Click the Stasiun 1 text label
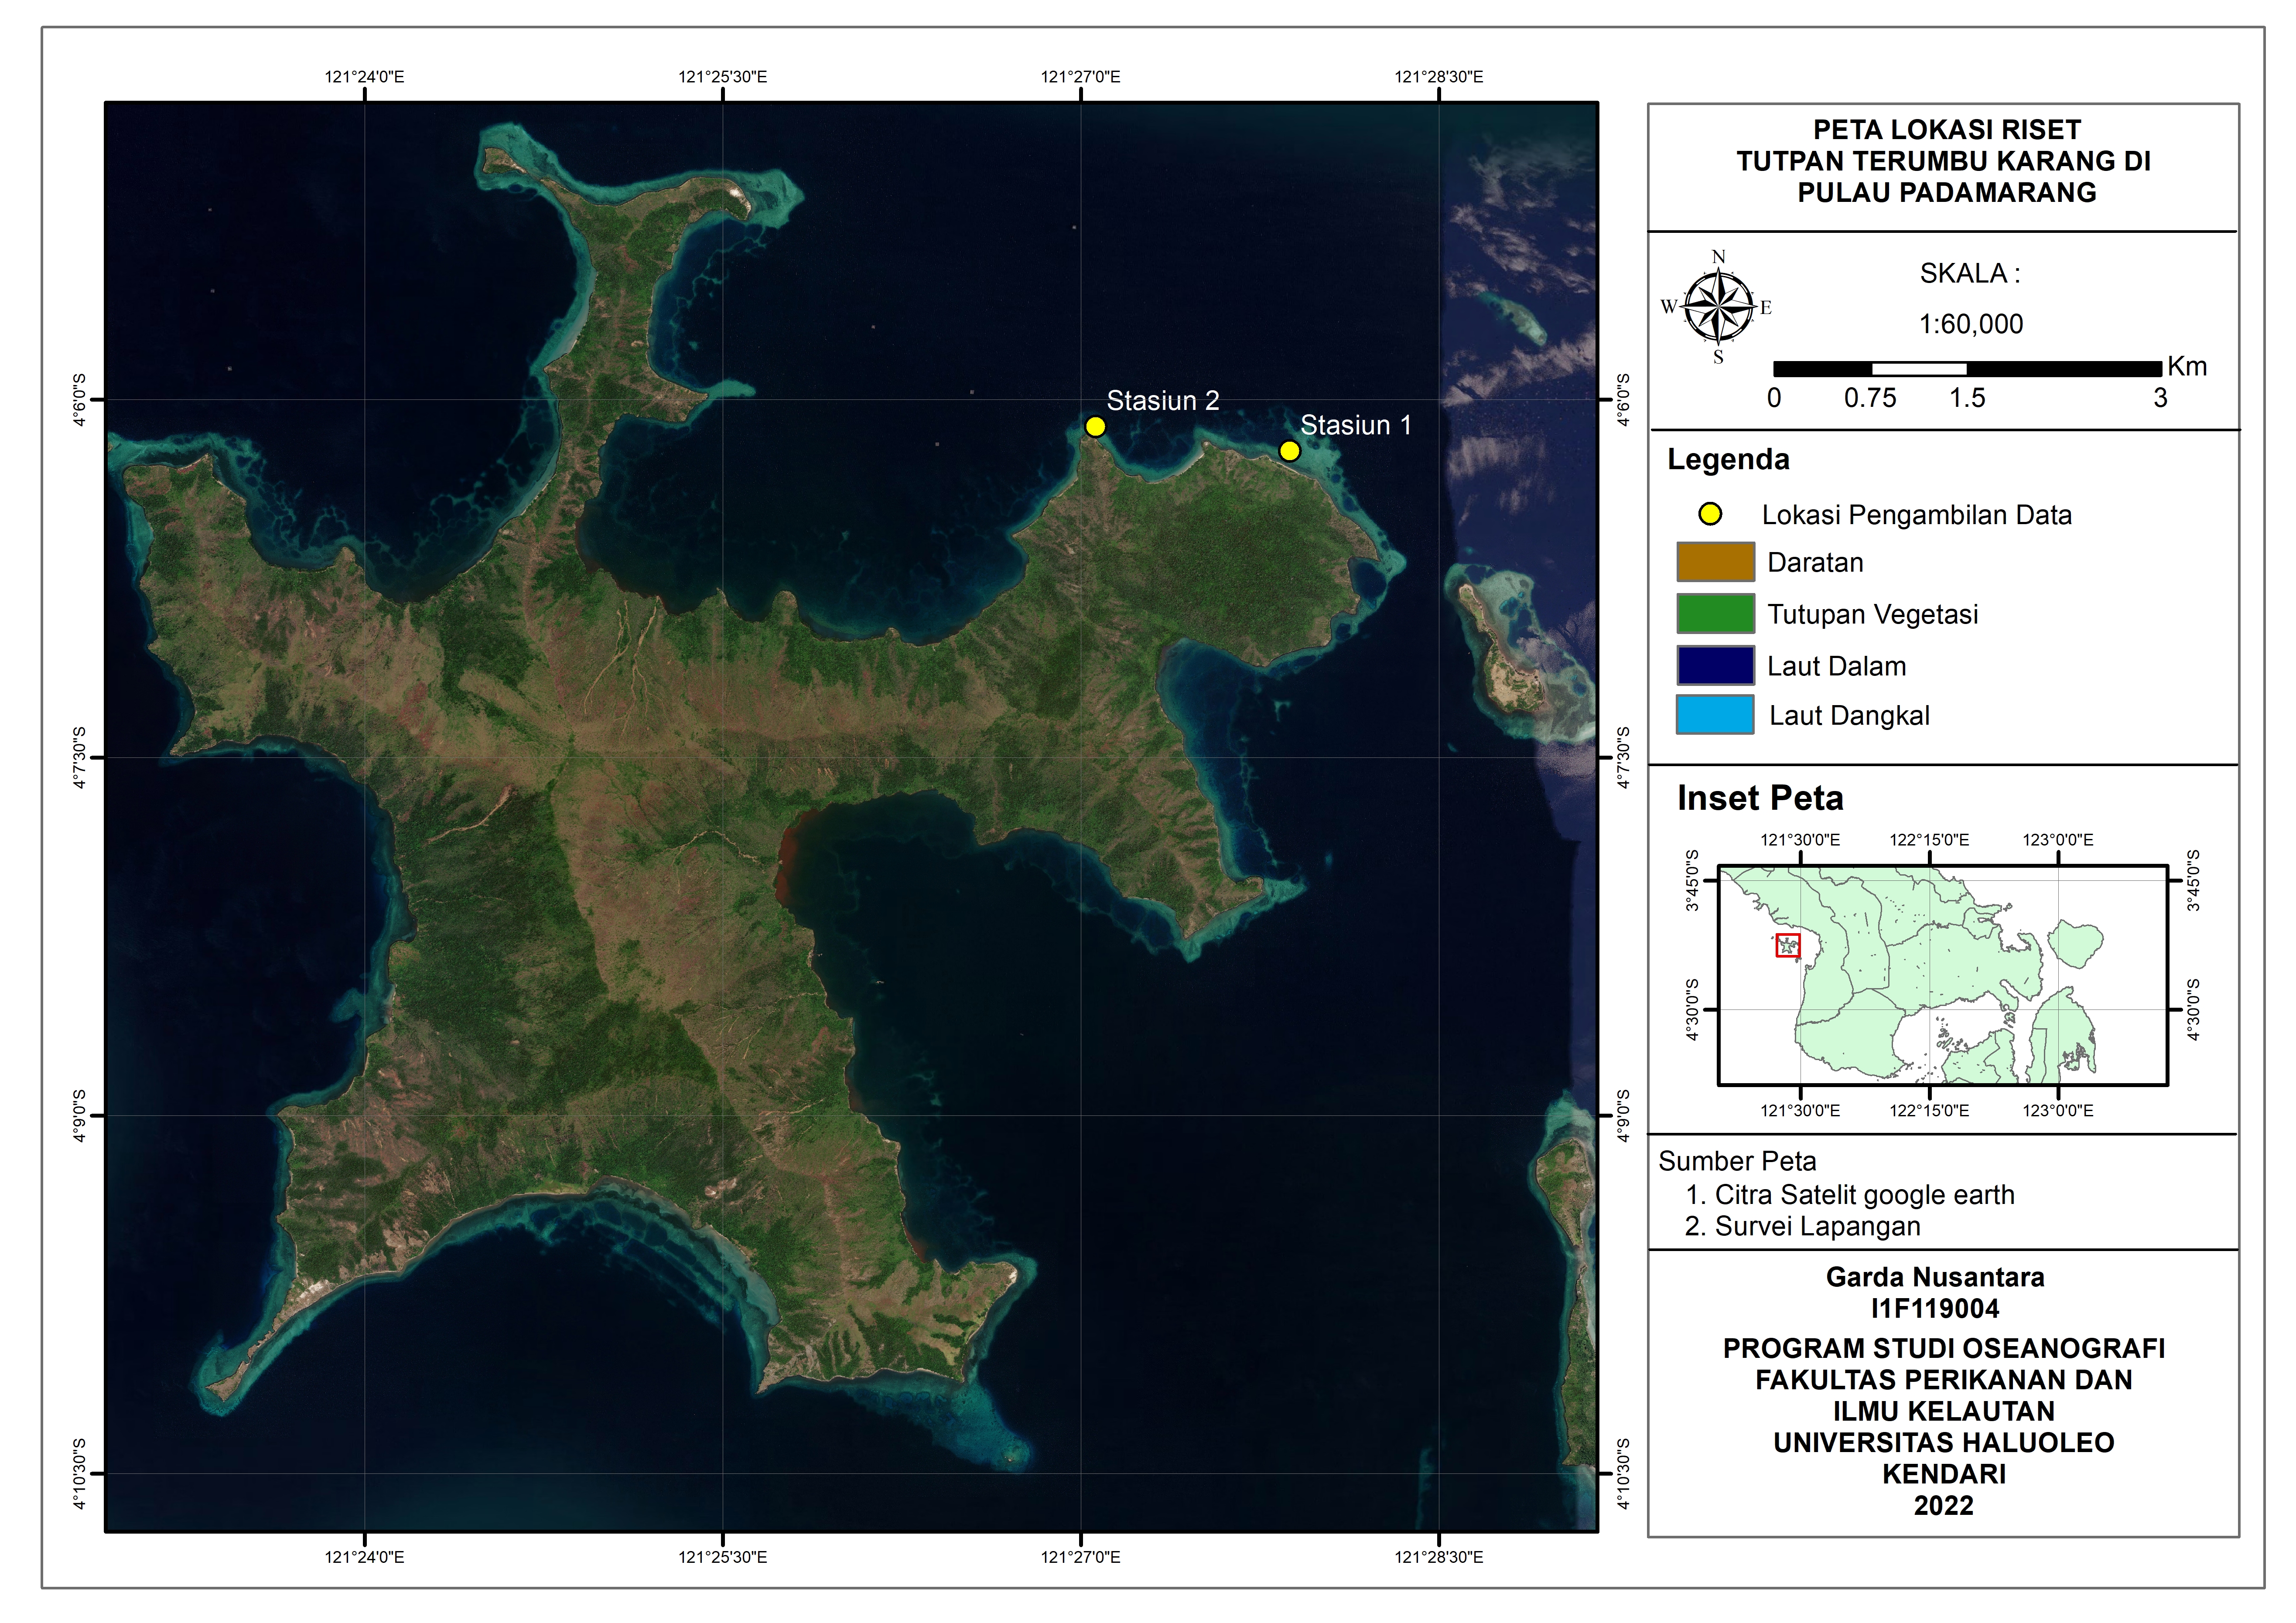The image size is (2296, 1623). pos(1355,426)
